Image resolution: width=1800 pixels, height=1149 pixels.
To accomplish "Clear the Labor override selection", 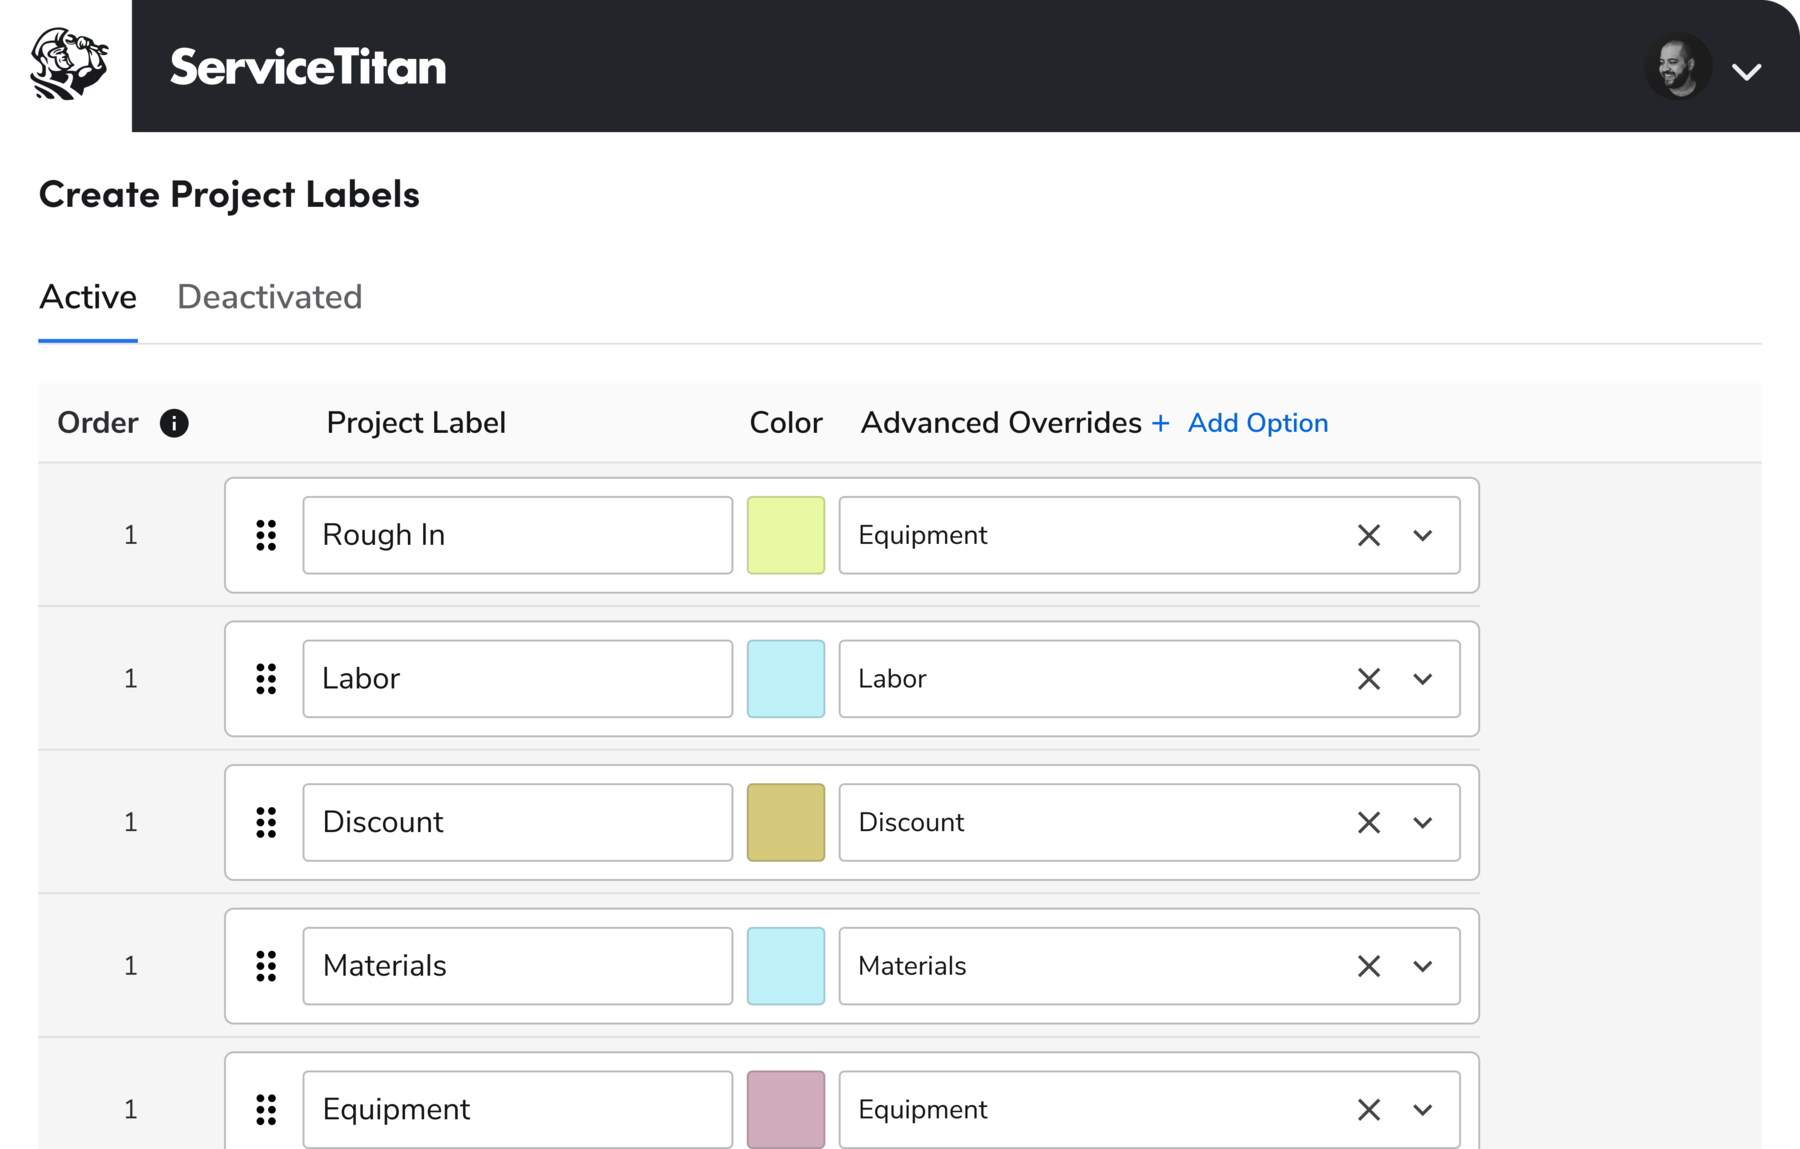I will [x=1369, y=679].
